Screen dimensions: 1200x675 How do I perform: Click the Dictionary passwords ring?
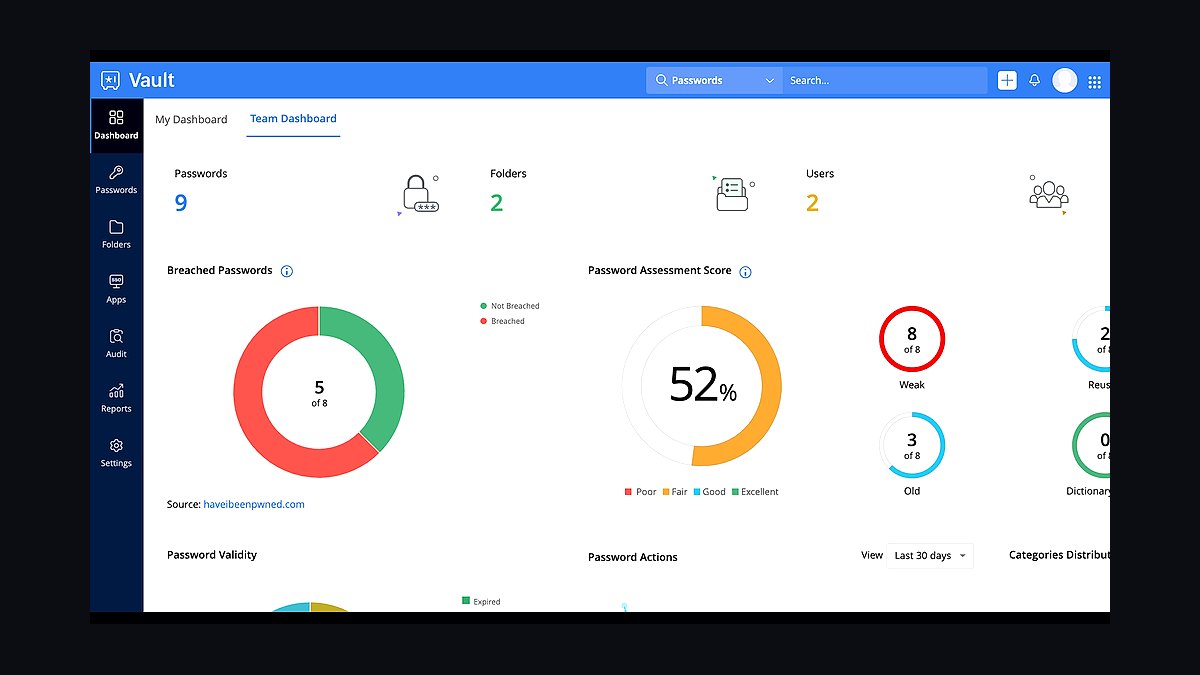[x=1091, y=445]
